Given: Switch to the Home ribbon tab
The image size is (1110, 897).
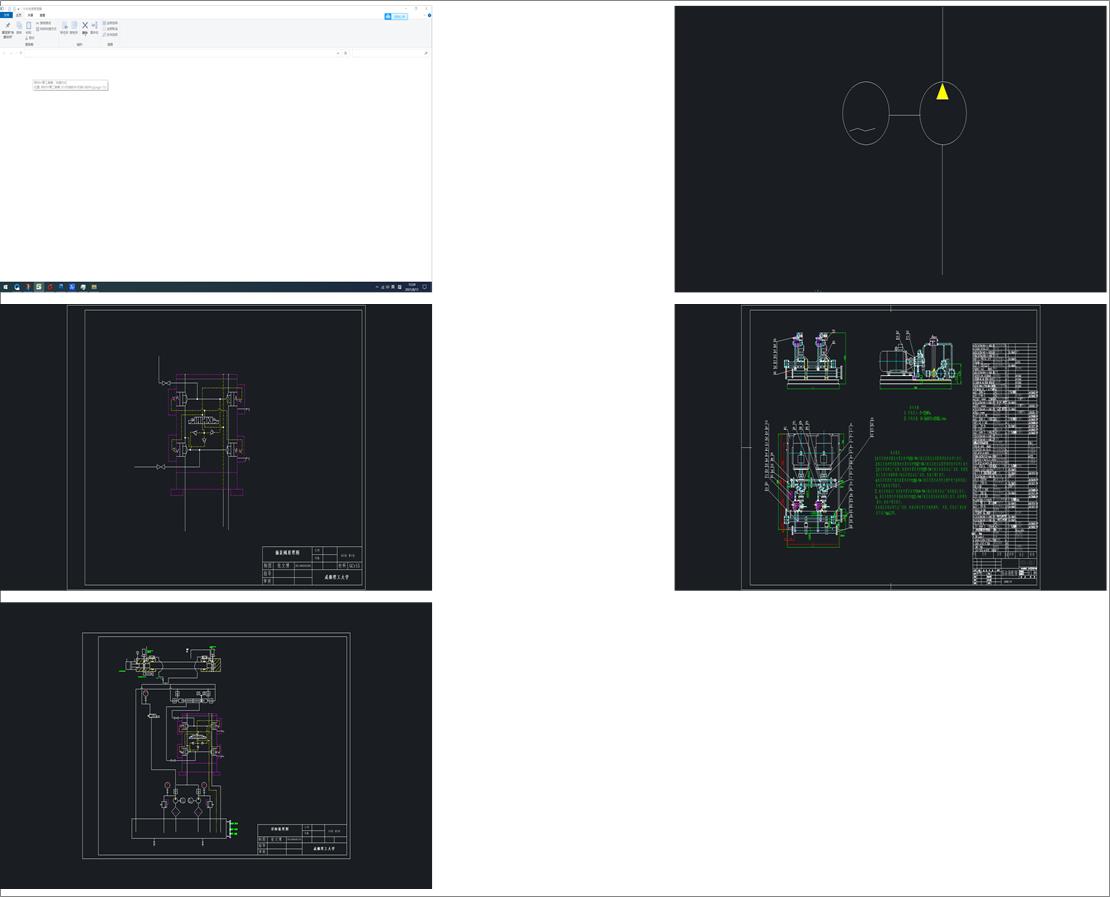Looking at the screenshot, I should point(19,15).
